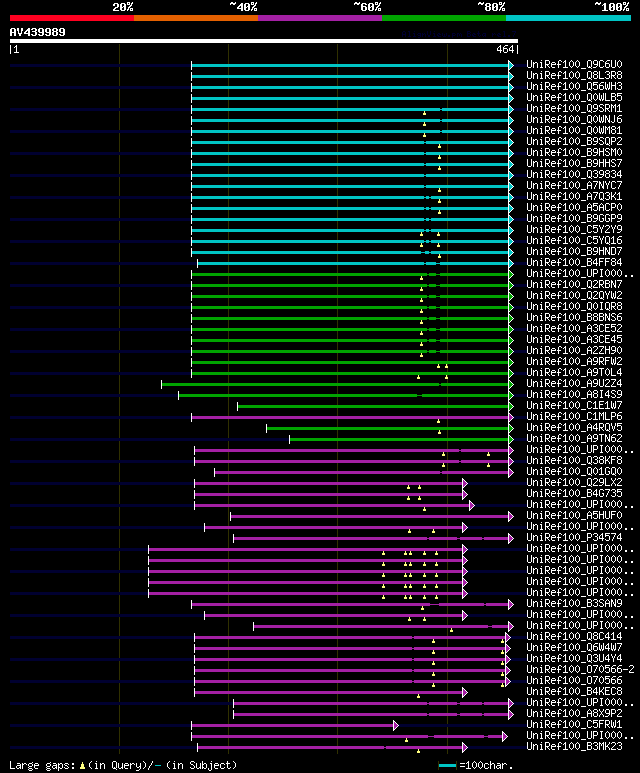
Task: Click the UniRef100_A5HUF0 label
Action: click(574, 516)
